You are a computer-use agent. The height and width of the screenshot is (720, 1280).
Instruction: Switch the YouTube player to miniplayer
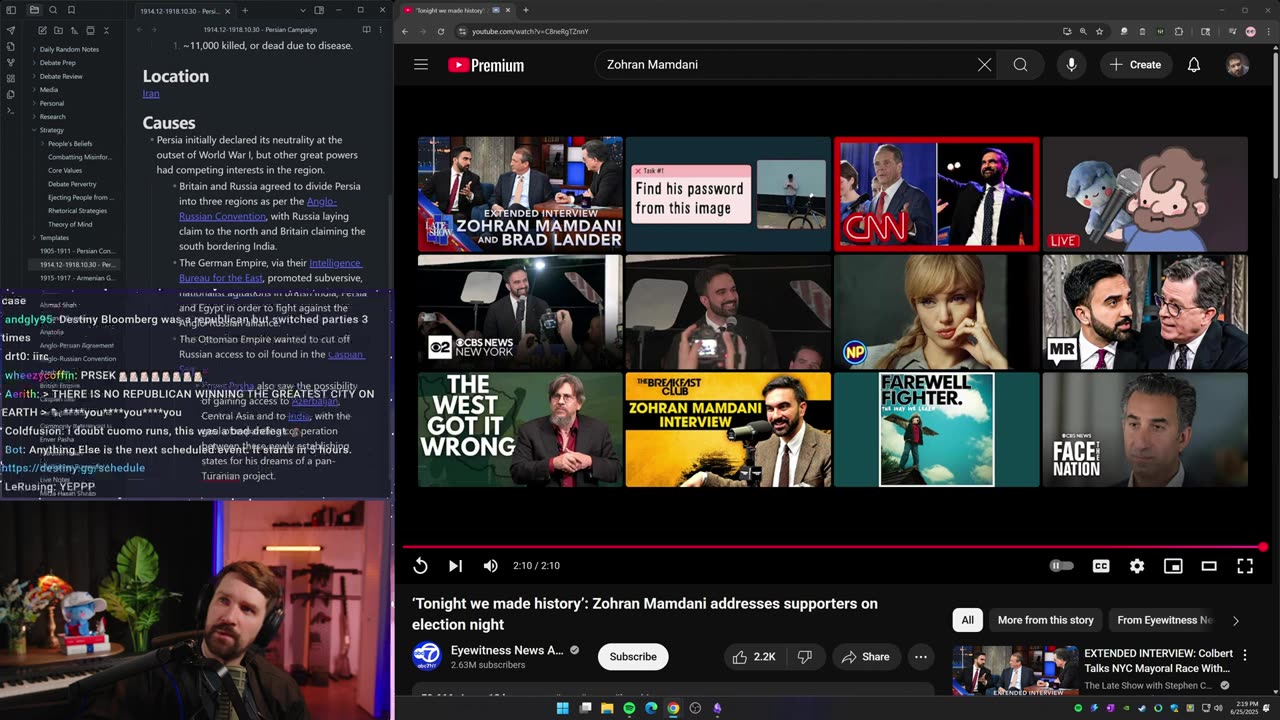click(1173, 566)
